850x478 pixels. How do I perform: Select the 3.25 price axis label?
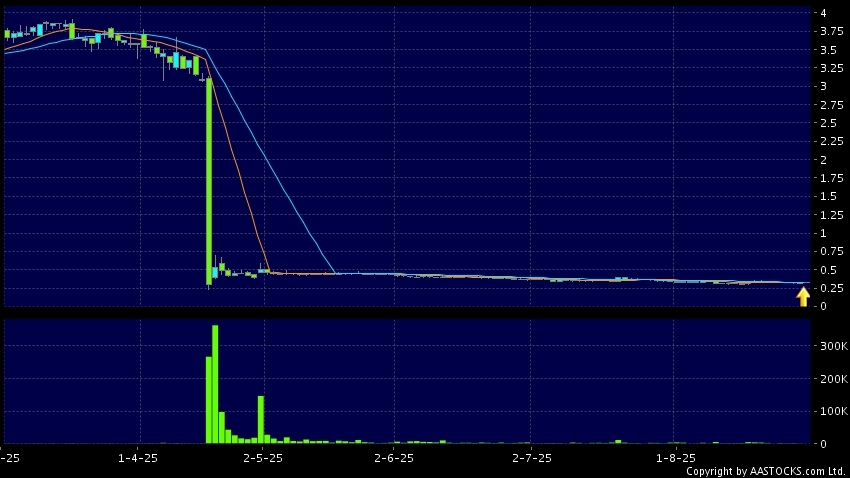[x=832, y=68]
